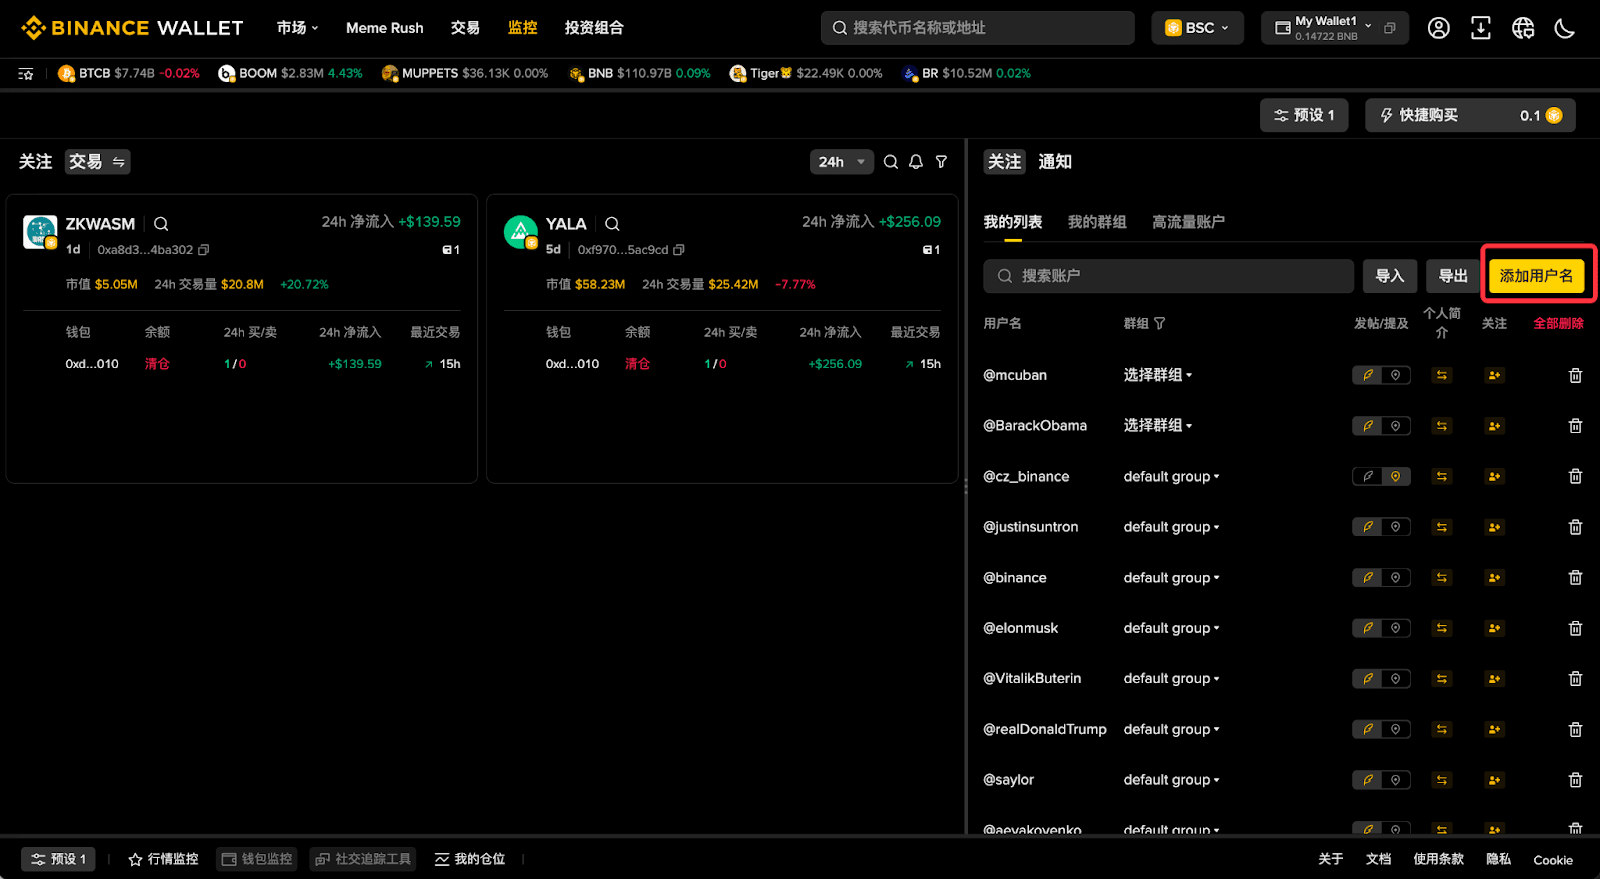The width and height of the screenshot is (1600, 879).
Task: Toggle the follow alert for @elonmusk
Action: click(1494, 628)
